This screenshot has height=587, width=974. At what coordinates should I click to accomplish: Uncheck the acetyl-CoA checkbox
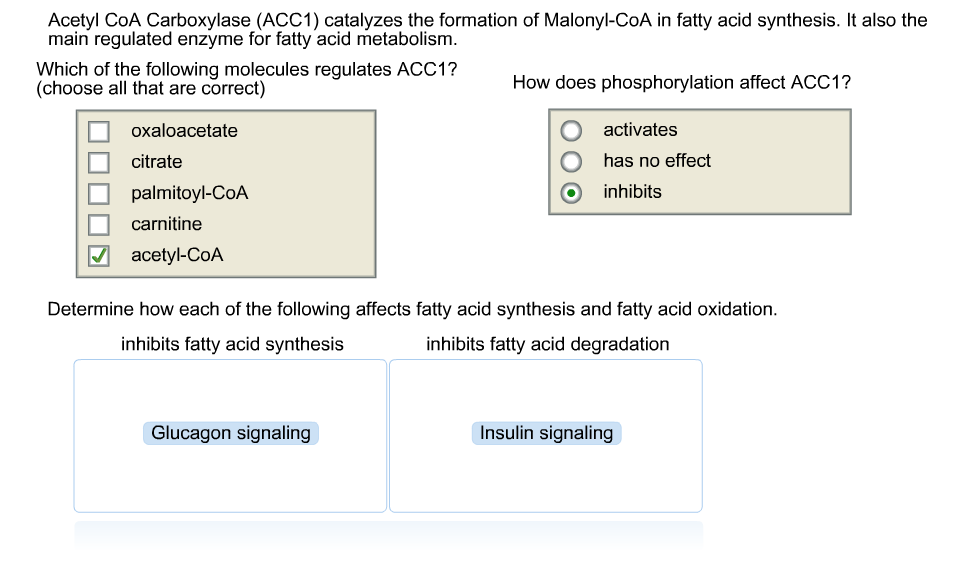tap(98, 256)
